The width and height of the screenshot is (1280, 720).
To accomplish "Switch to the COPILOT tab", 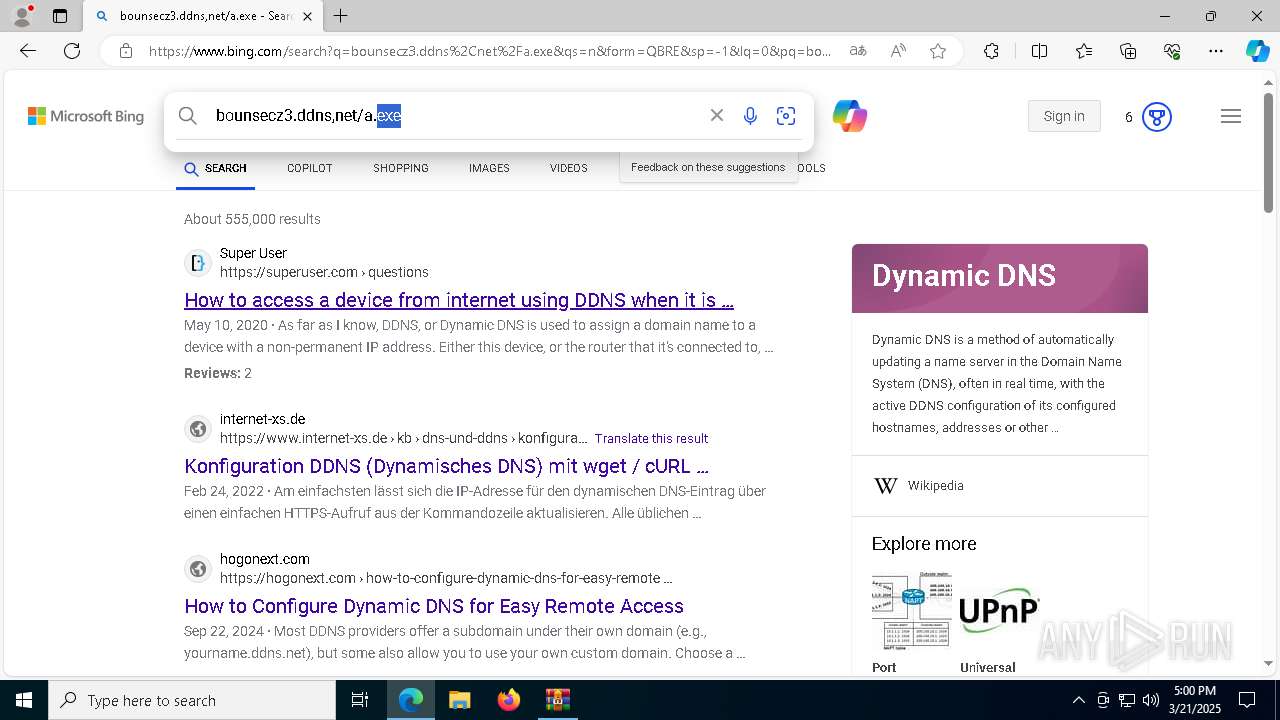I will [310, 168].
